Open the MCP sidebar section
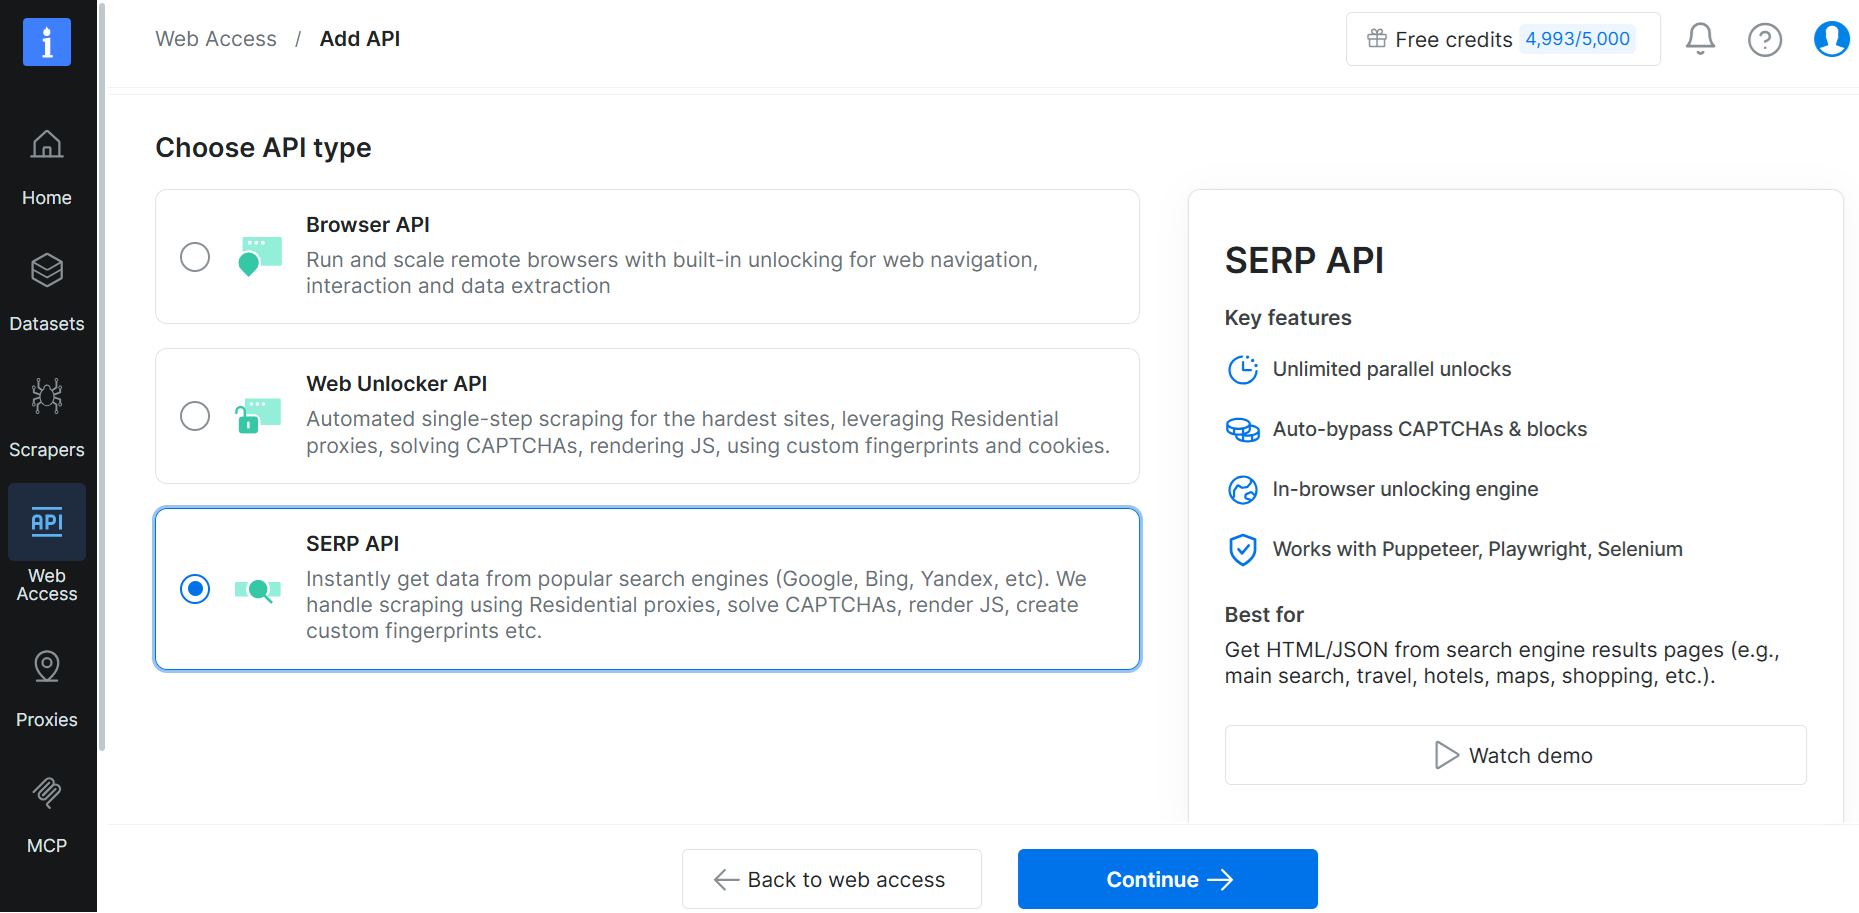 pyautogui.click(x=47, y=816)
